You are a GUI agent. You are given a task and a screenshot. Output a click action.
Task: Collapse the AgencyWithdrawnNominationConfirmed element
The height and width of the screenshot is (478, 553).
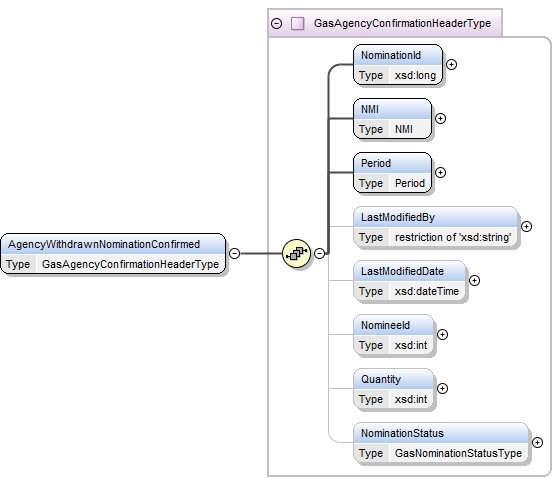[235, 253]
